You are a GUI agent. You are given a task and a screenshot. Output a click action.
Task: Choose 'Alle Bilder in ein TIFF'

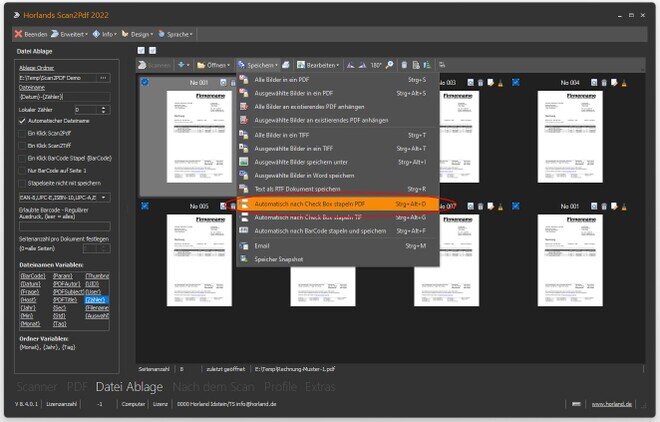click(x=338, y=135)
